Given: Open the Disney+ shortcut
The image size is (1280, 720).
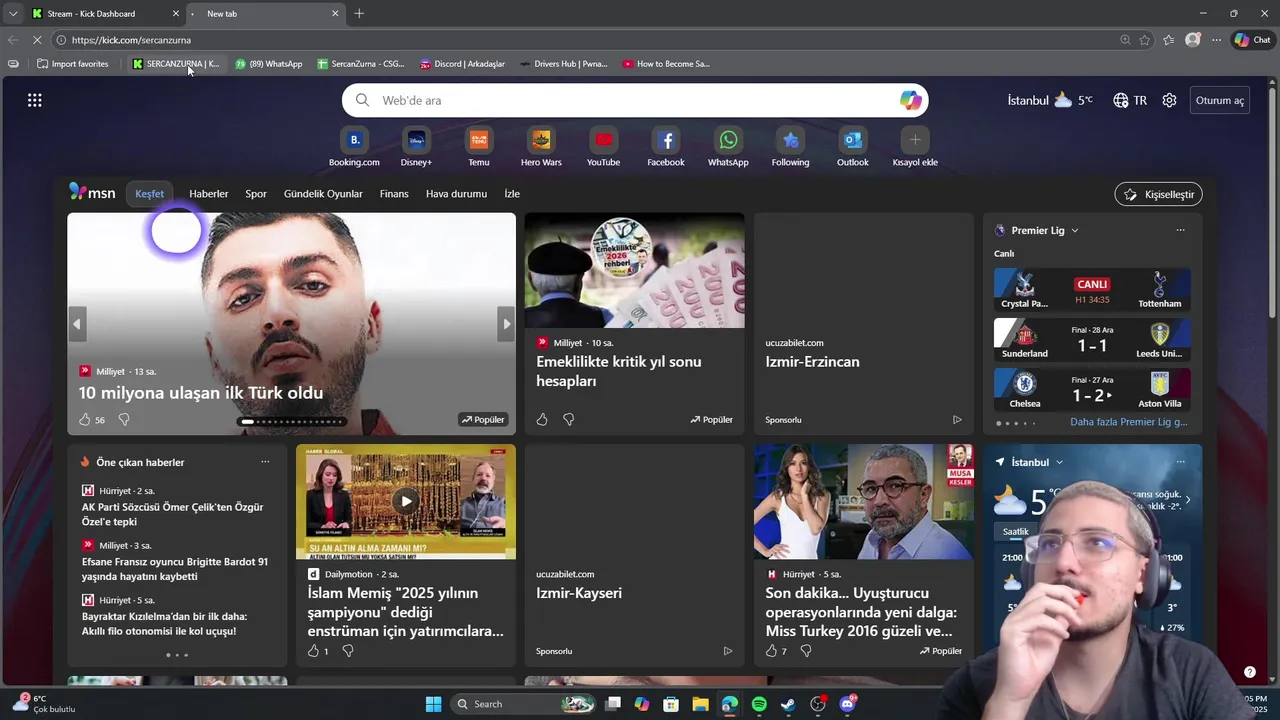Looking at the screenshot, I should (416, 146).
